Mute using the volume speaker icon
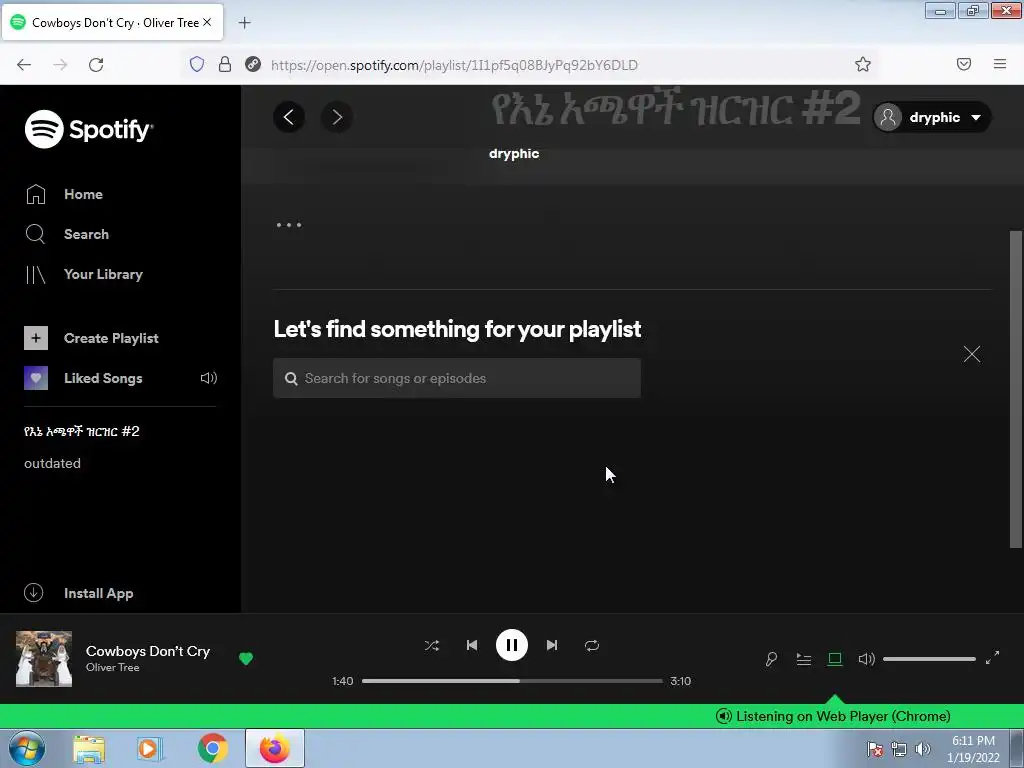The image size is (1024, 768). click(866, 659)
